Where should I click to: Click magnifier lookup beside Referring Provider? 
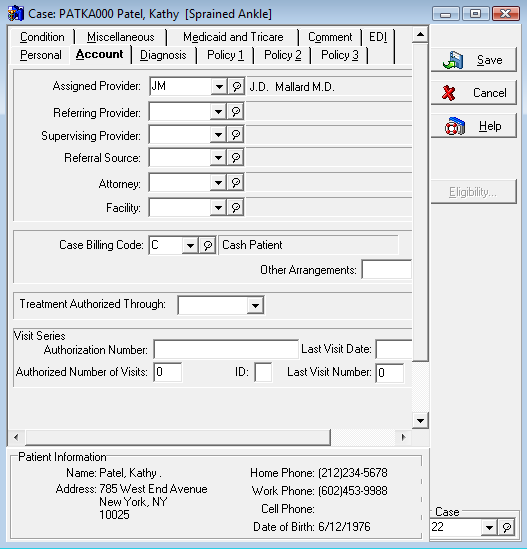[236, 112]
